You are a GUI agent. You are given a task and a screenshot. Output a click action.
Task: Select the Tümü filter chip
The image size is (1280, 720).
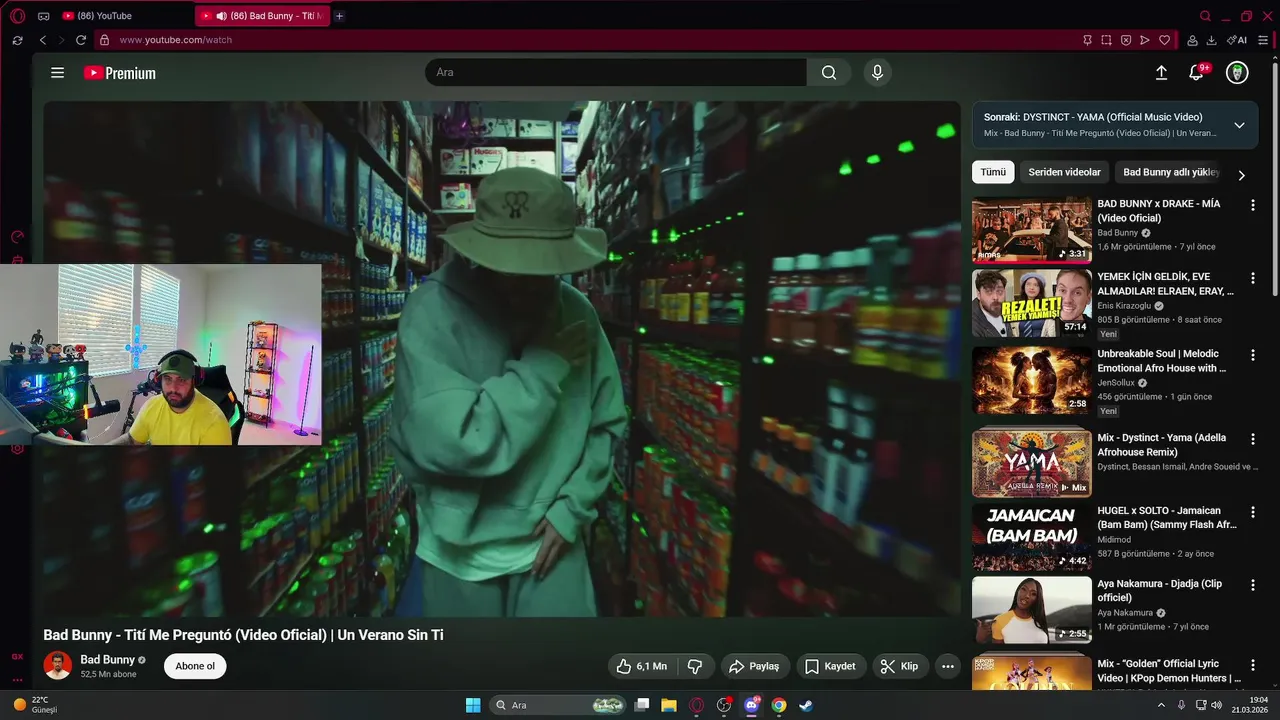(x=993, y=172)
